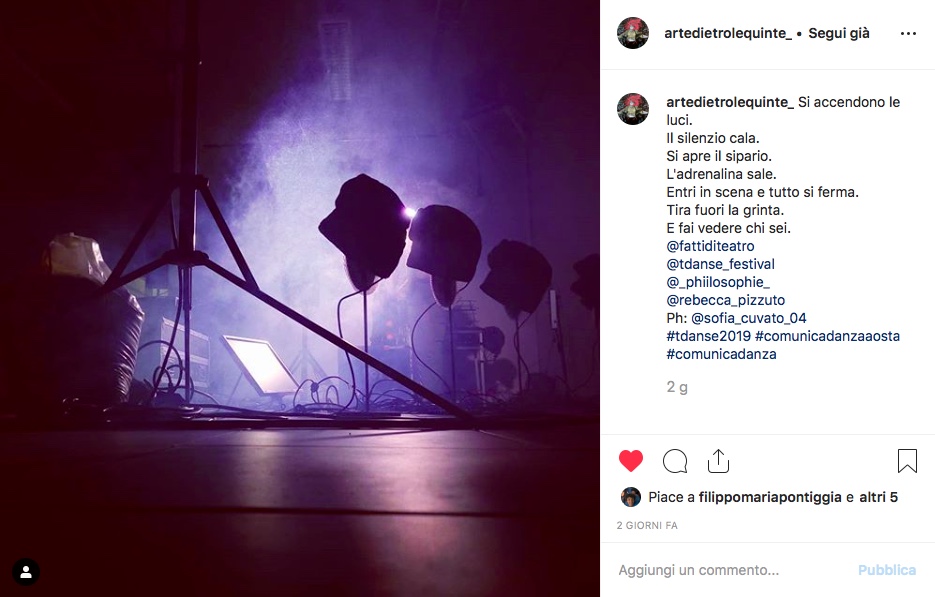This screenshot has width=935, height=597.
Task: Unlike the post via red heart icon
Action: pyautogui.click(x=631, y=461)
